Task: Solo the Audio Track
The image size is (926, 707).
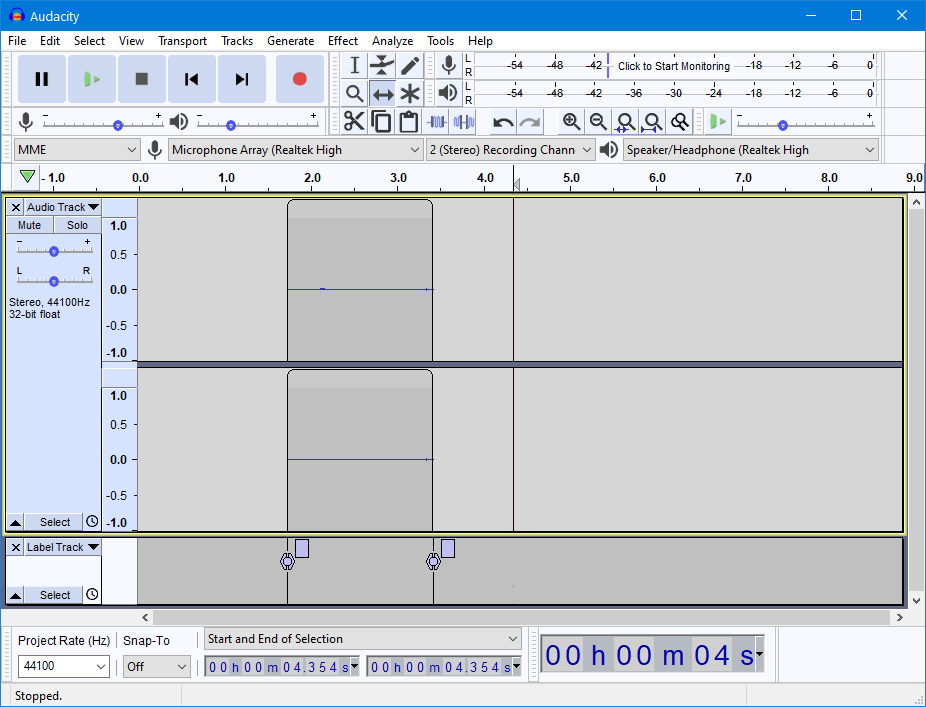Action: [x=77, y=224]
